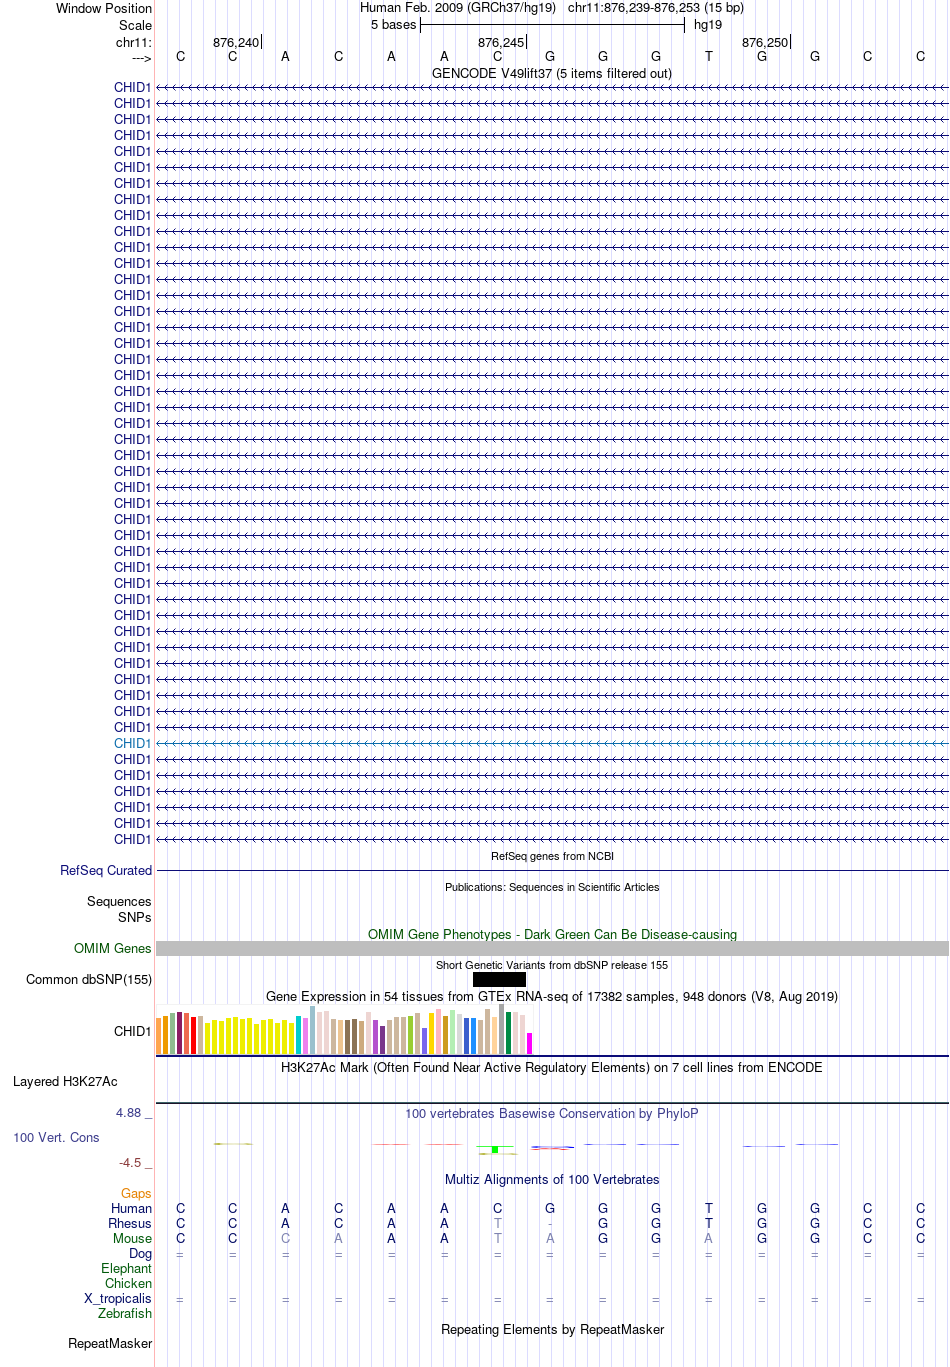Click the gray OMIM Genes item bar
The height and width of the screenshot is (1367, 950).
552,948
